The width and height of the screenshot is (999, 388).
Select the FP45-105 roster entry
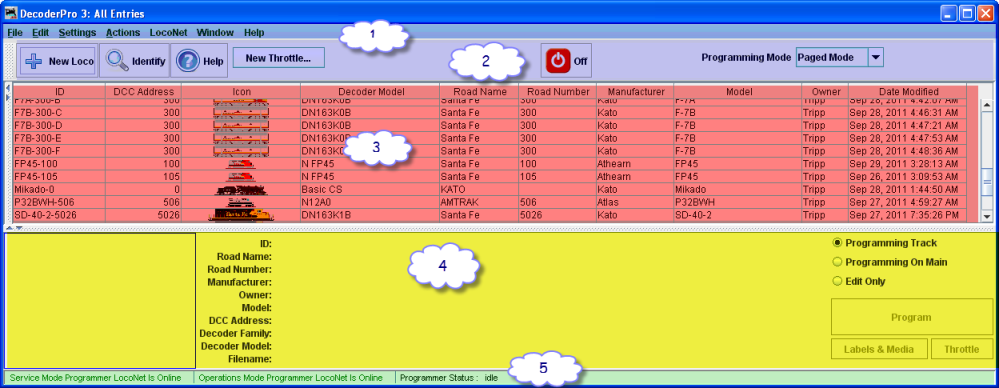pos(491,176)
